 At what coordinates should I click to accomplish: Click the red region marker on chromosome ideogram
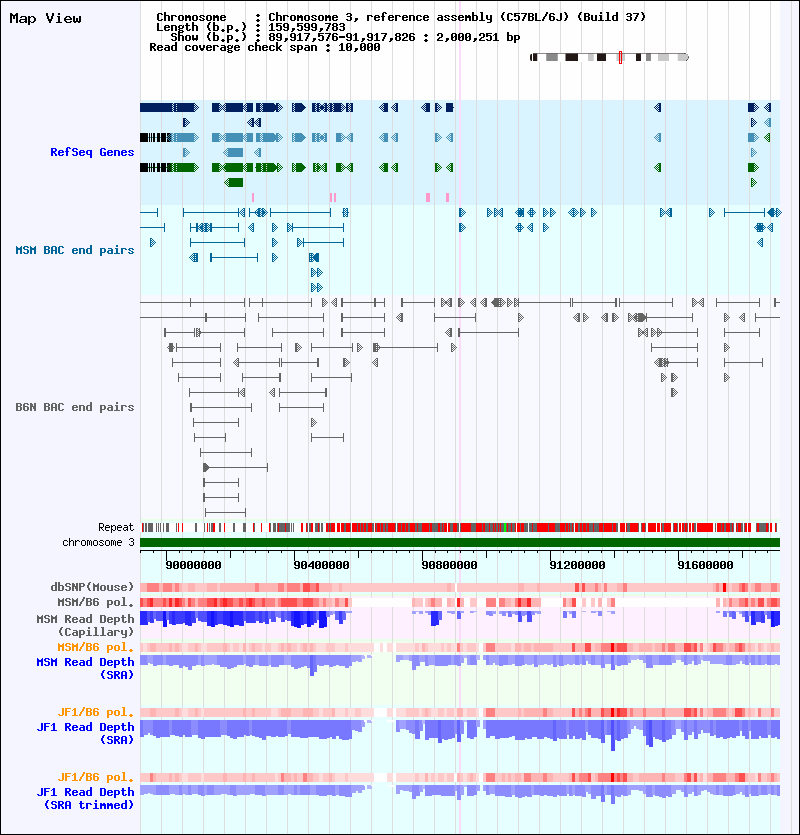(621, 57)
